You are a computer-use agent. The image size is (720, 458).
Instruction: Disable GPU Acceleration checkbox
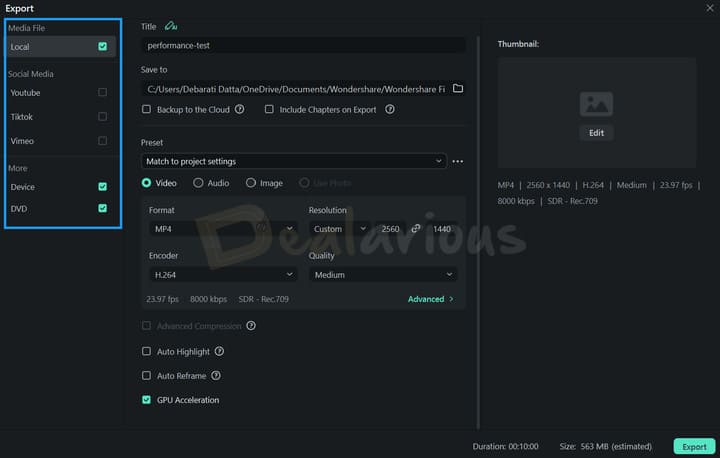click(x=146, y=400)
